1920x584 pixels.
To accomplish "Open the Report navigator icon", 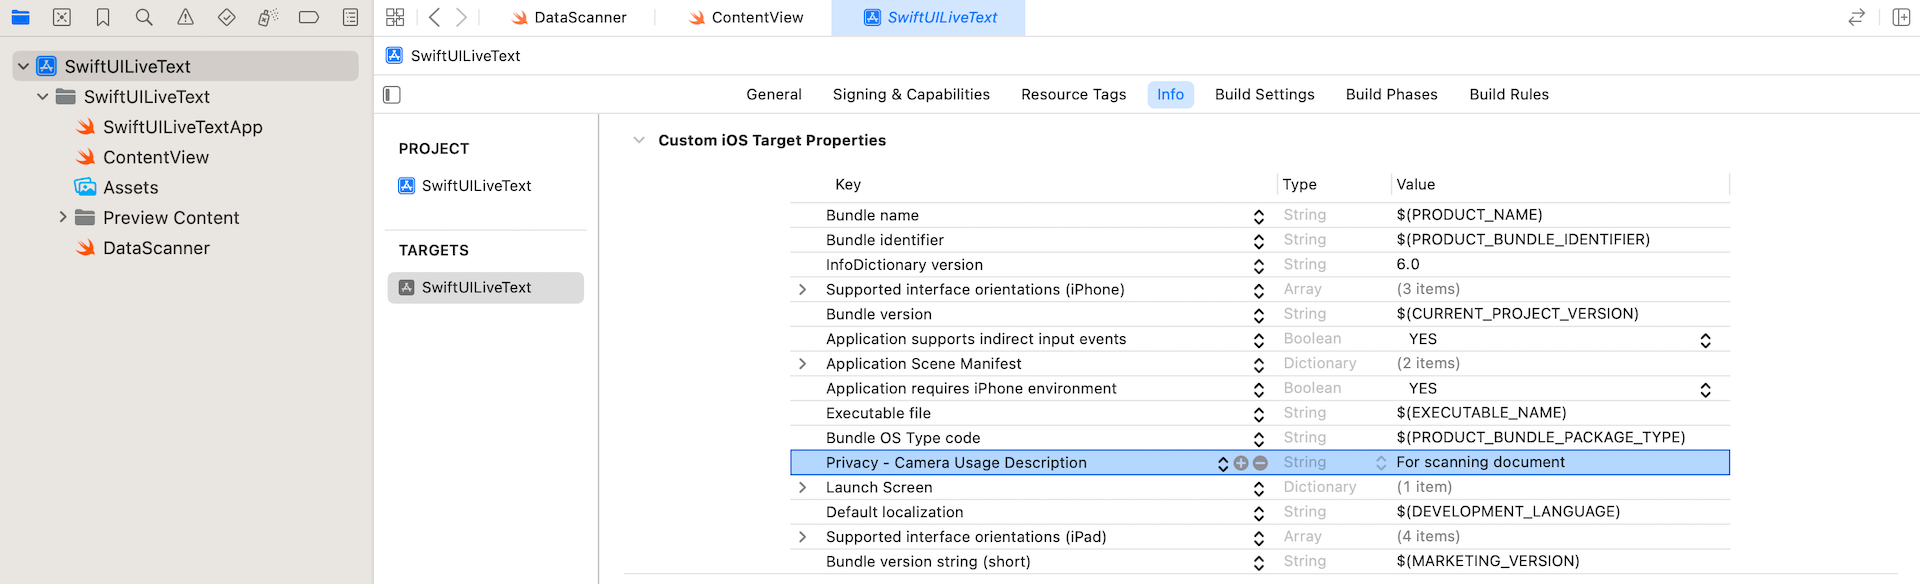I will 350,17.
